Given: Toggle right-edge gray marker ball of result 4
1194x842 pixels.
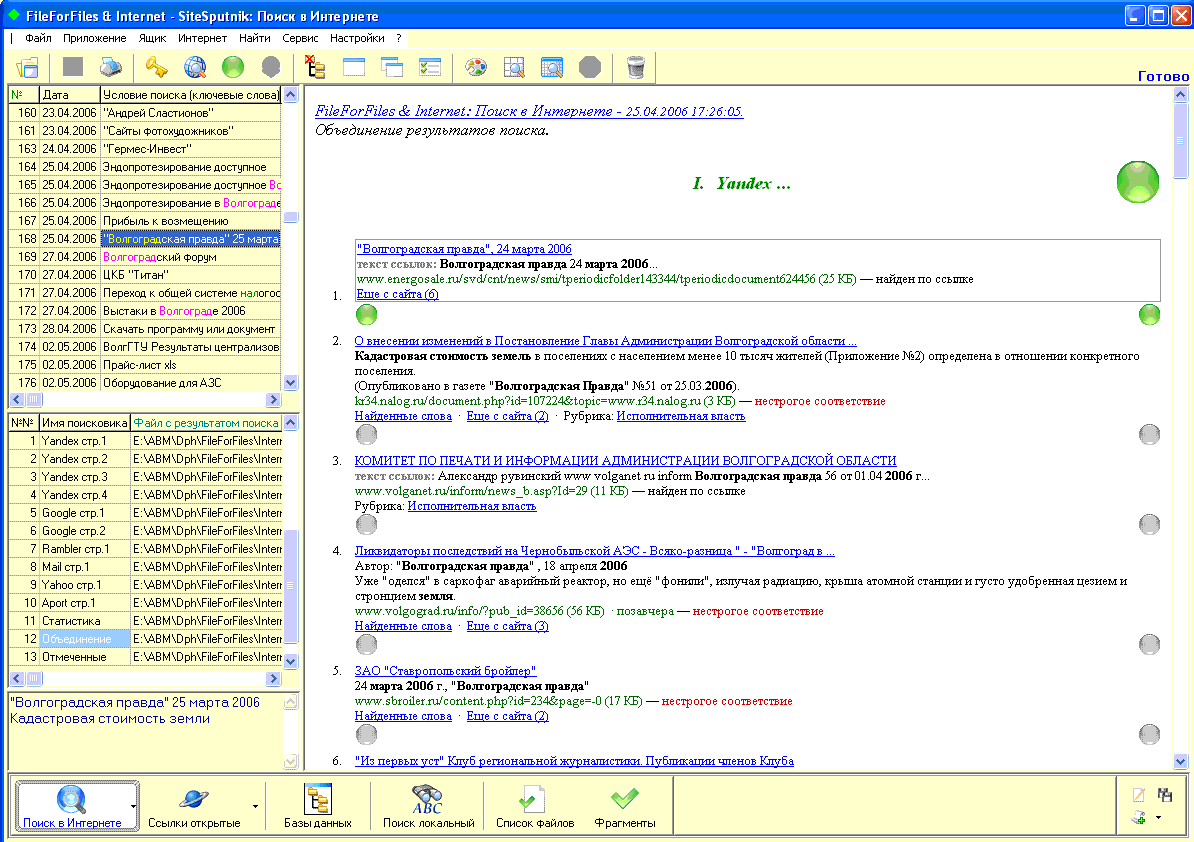Looking at the screenshot, I should [1149, 645].
